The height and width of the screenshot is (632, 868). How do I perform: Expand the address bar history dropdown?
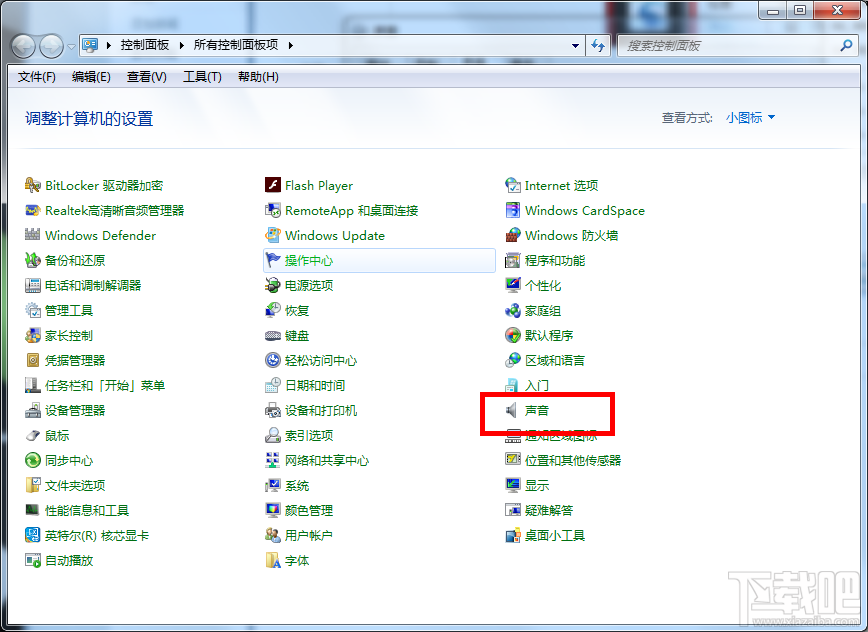[575, 45]
